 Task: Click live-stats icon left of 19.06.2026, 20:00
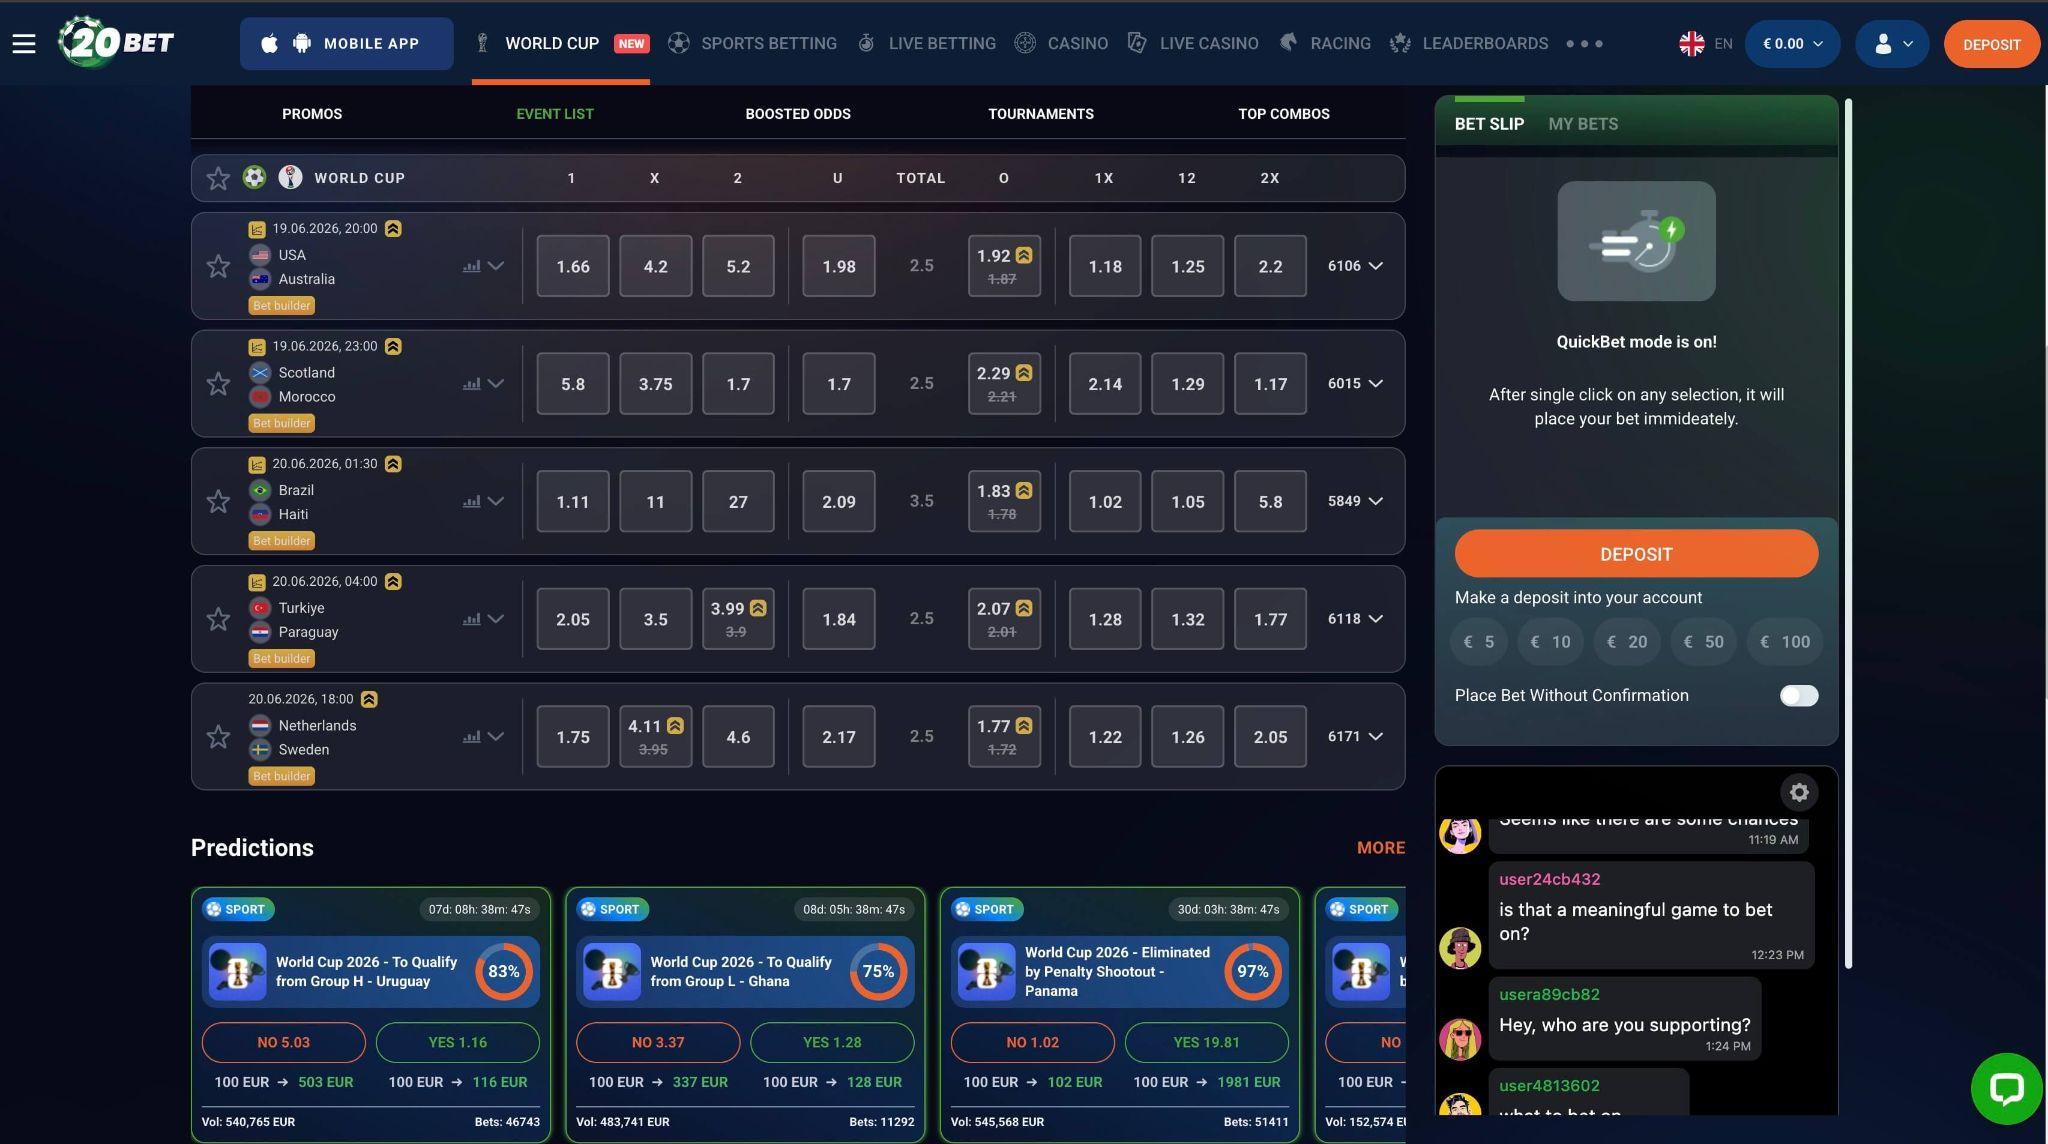(257, 229)
